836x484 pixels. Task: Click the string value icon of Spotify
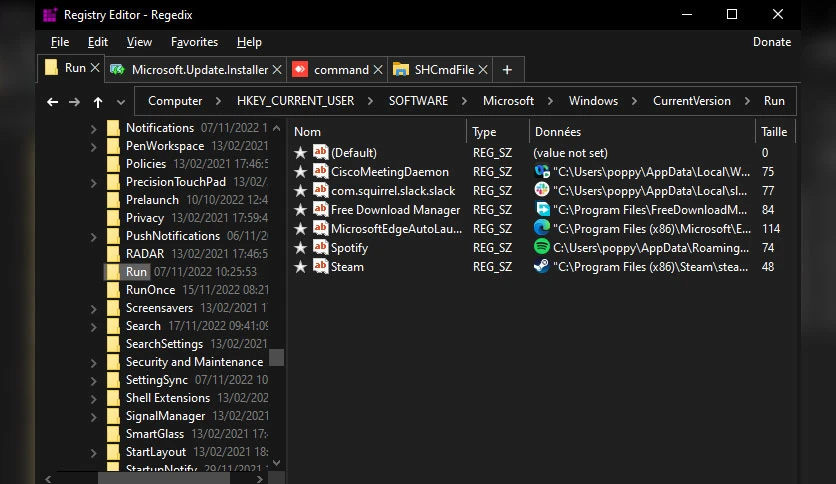click(x=320, y=246)
